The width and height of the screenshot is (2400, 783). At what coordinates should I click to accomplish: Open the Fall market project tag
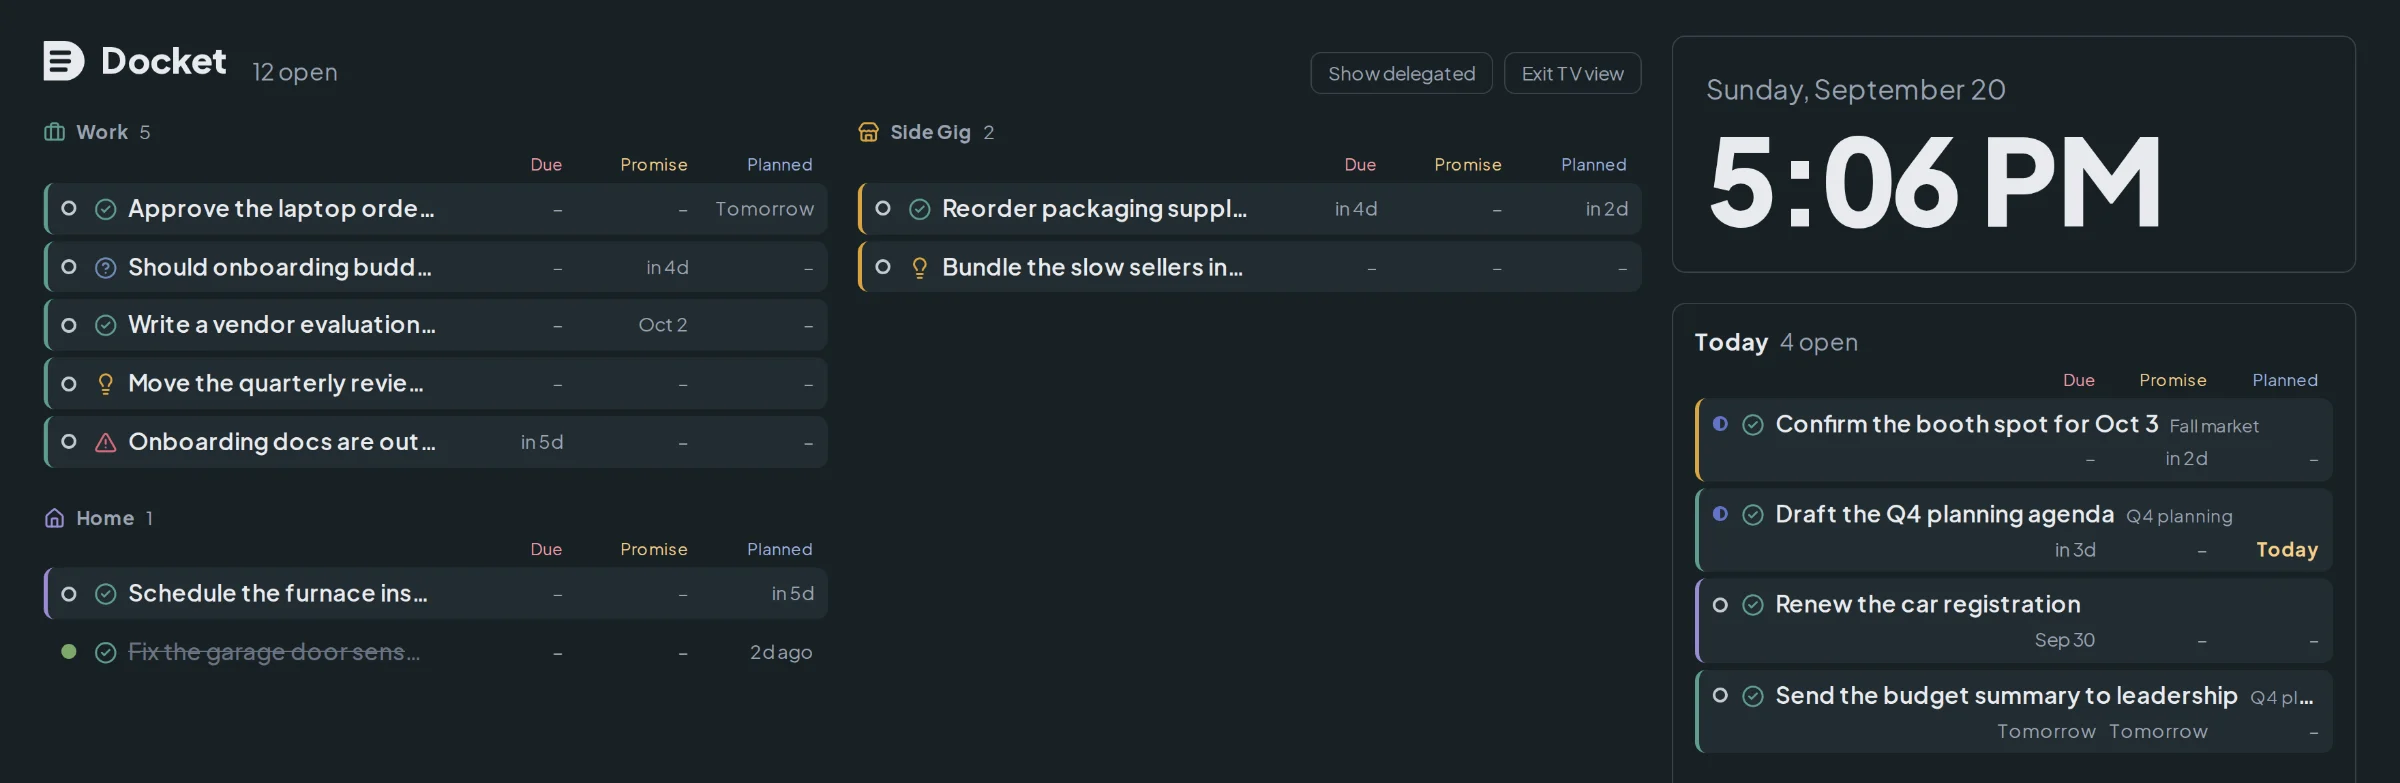[2214, 426]
